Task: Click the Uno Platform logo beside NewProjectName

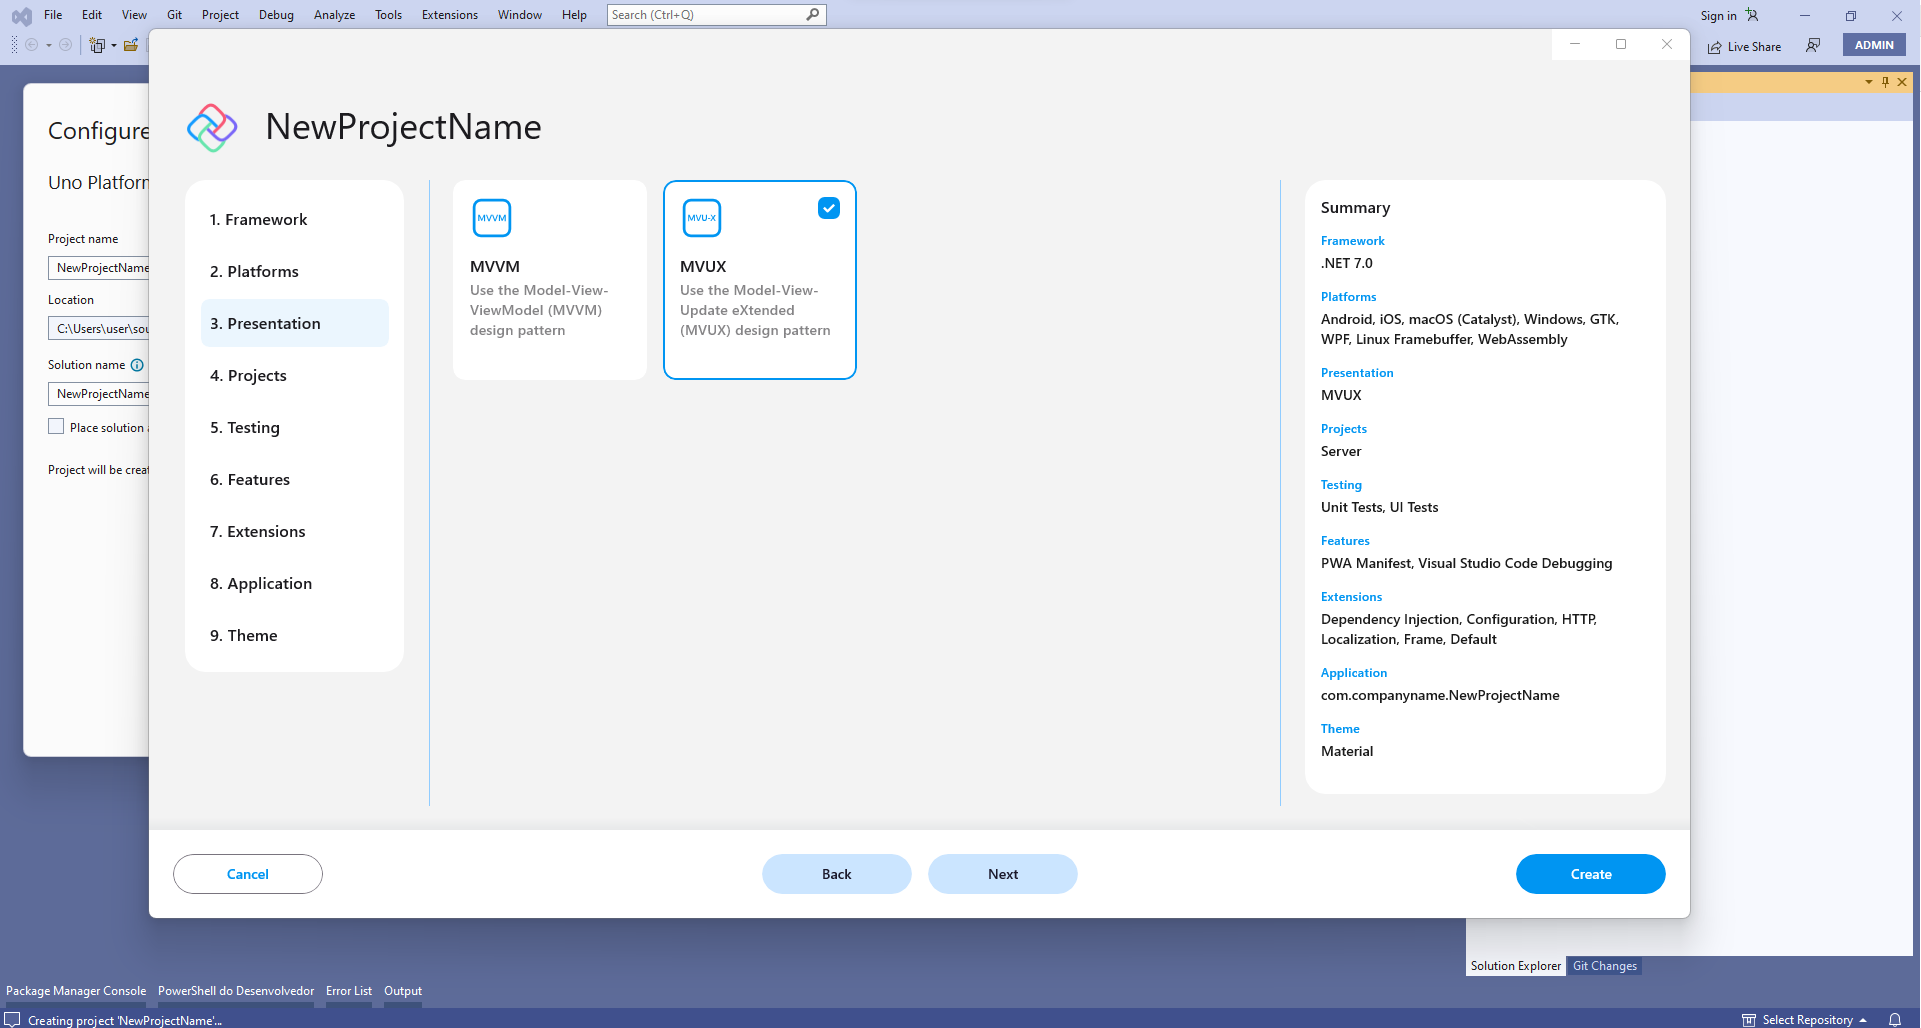Action: tap(212, 127)
